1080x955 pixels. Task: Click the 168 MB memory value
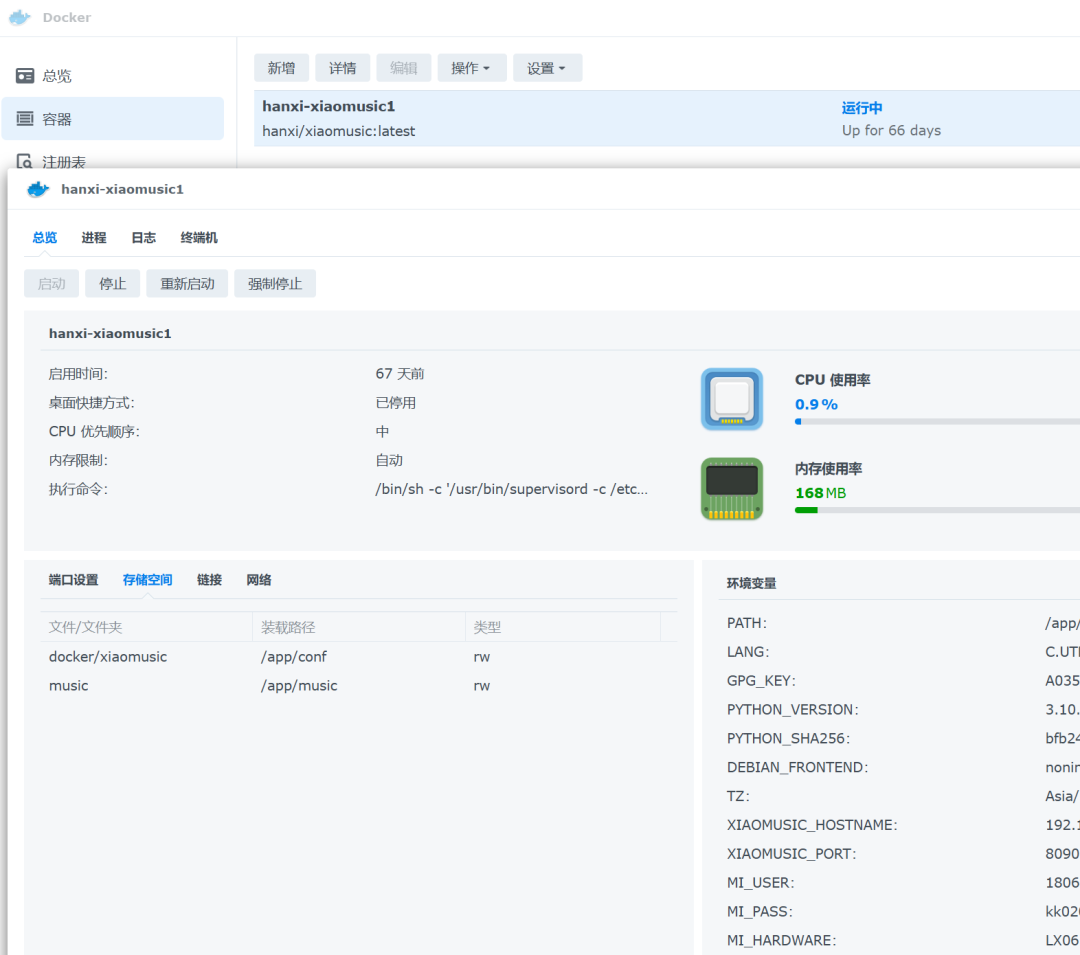click(x=821, y=493)
